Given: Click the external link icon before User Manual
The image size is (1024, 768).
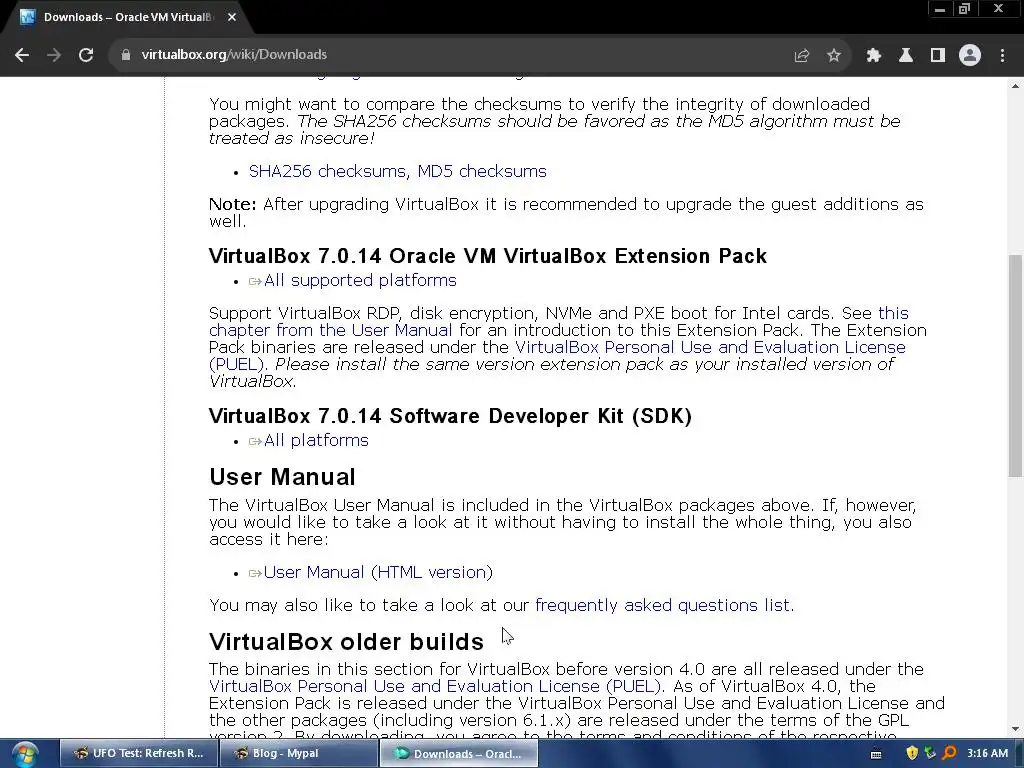Looking at the screenshot, I should [x=255, y=574].
